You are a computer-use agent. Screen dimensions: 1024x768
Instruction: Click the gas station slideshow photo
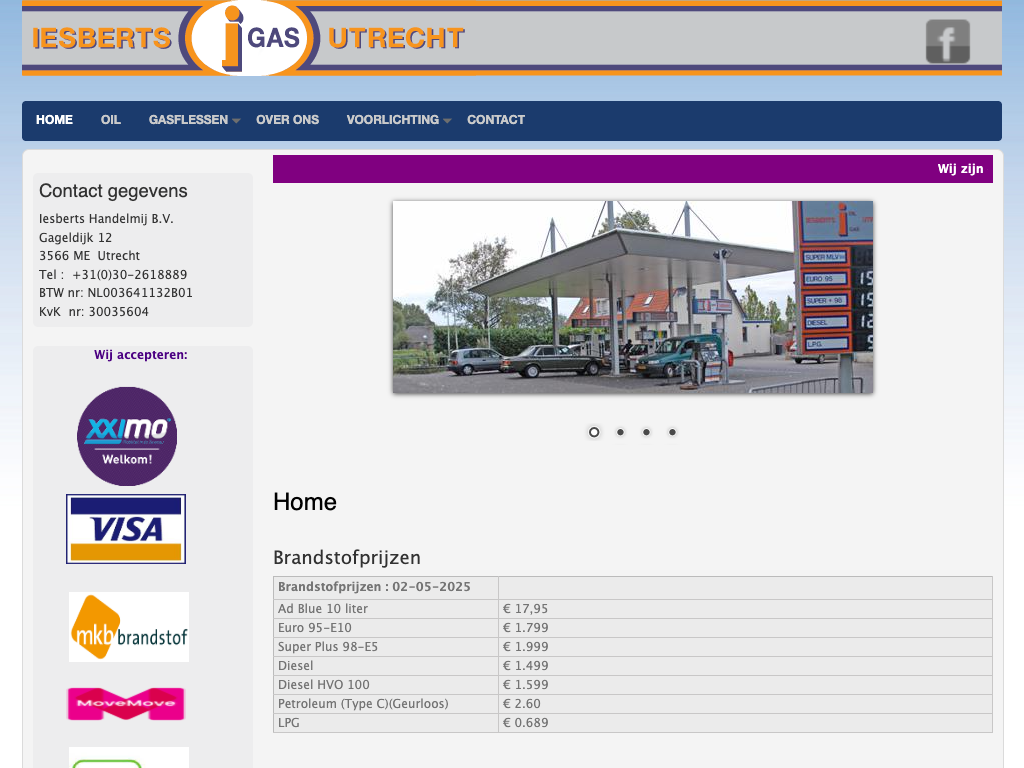pyautogui.click(x=632, y=297)
